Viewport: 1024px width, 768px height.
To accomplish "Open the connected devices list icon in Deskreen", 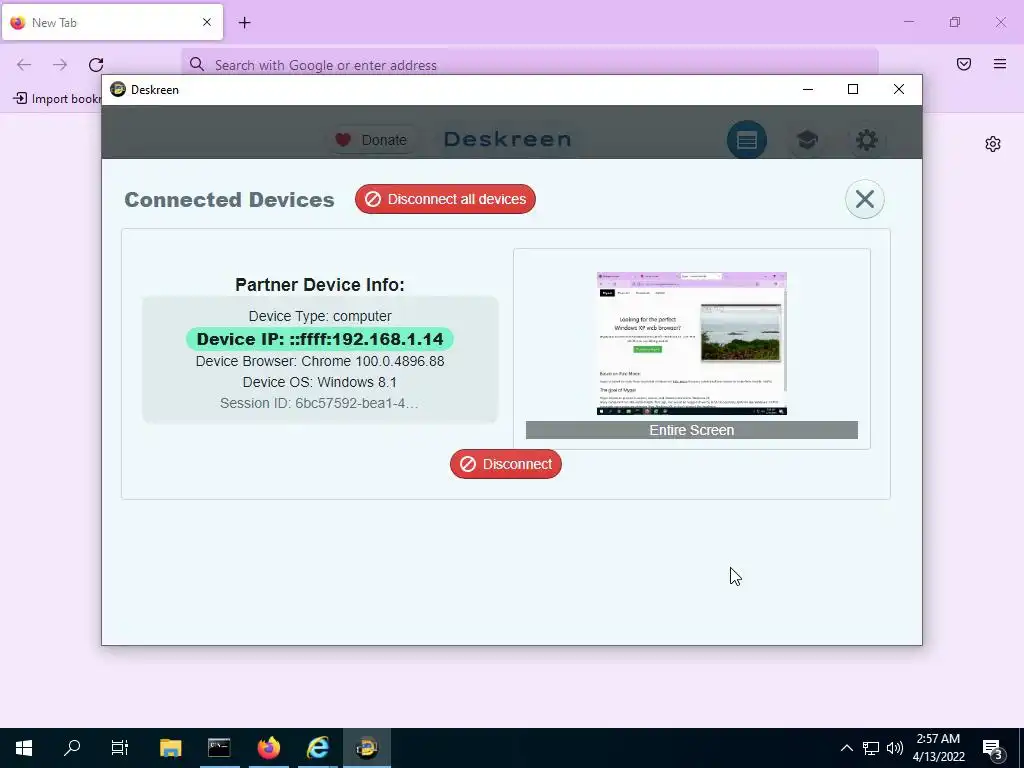I will click(746, 140).
